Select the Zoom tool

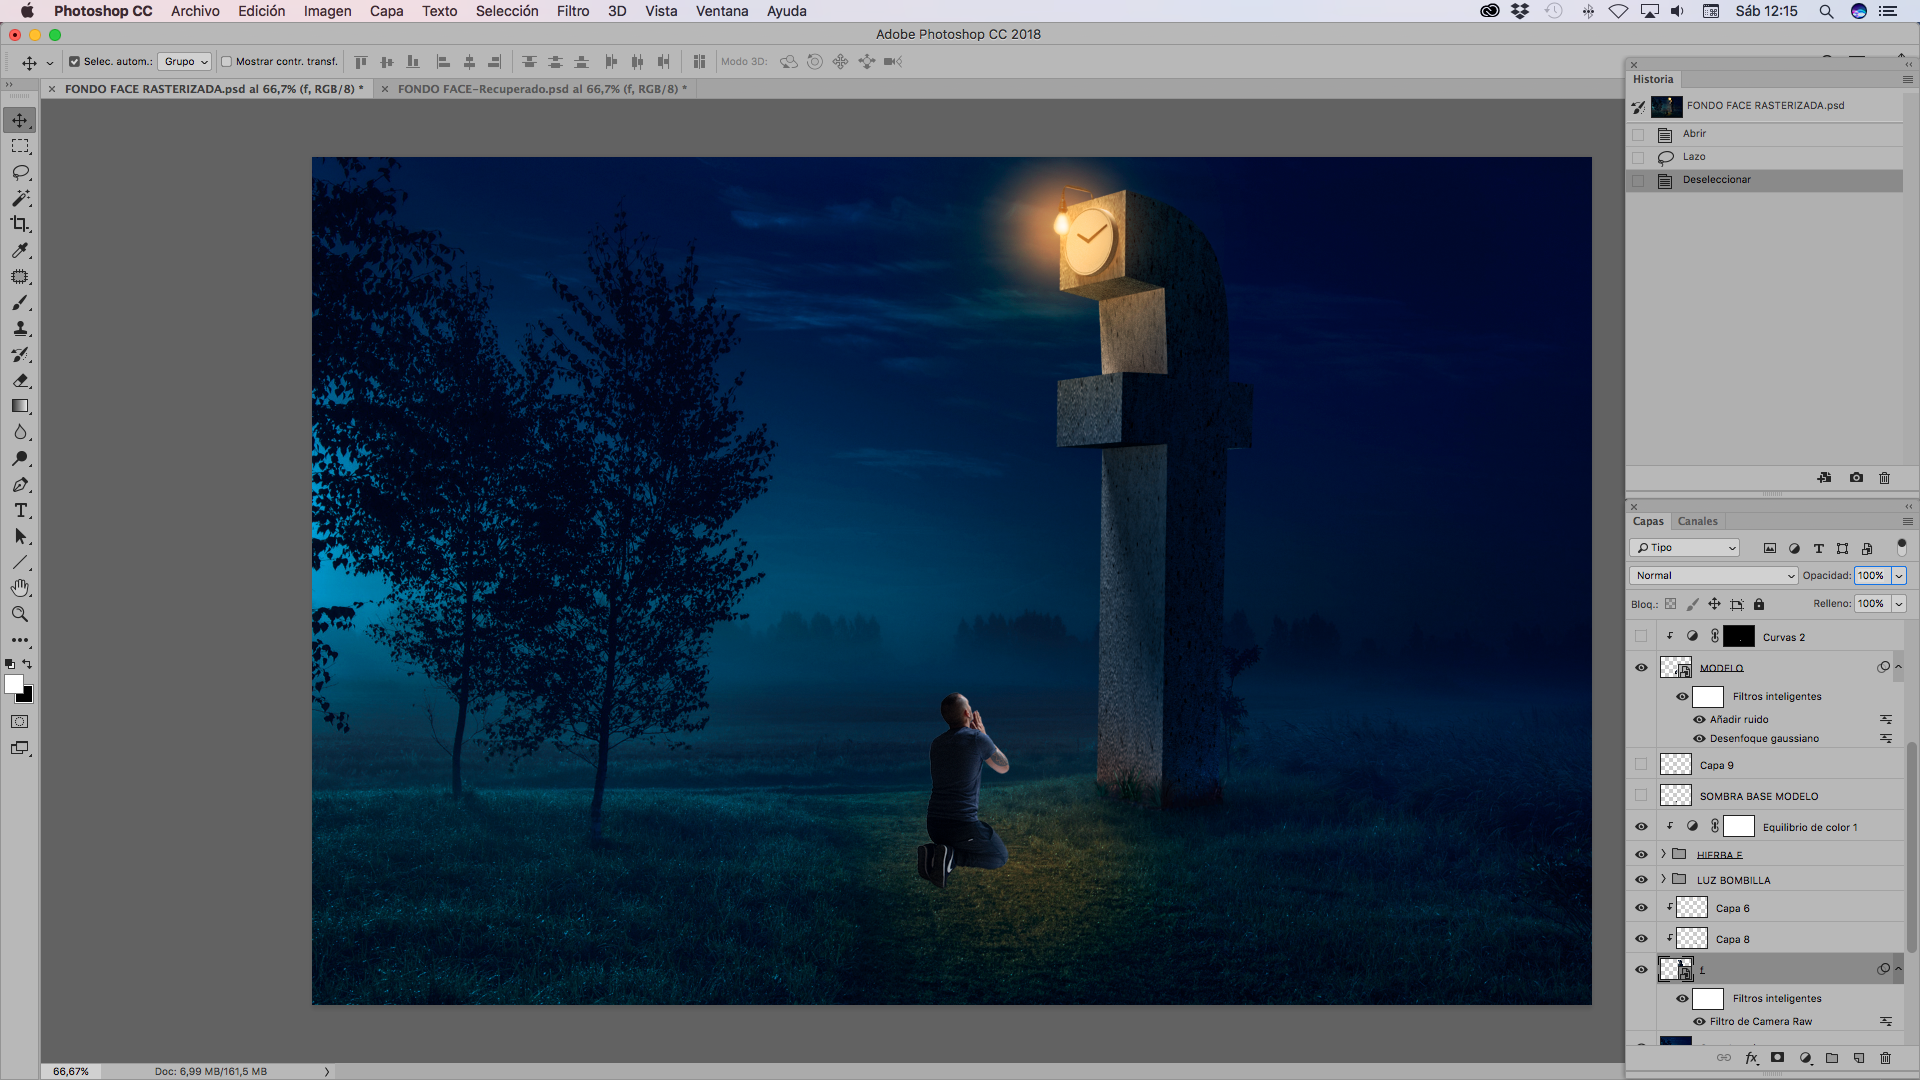(20, 614)
